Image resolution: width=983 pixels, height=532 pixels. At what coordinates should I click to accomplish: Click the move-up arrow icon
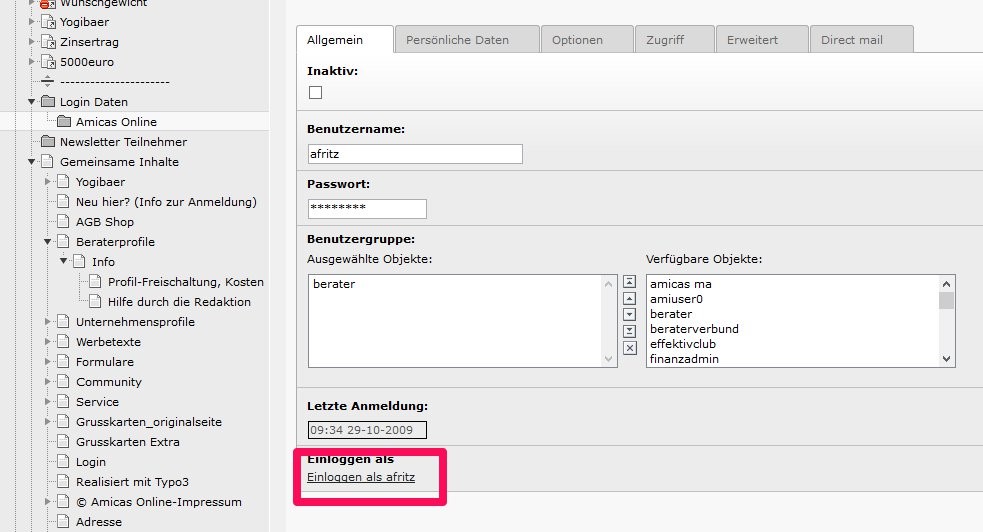(629, 298)
